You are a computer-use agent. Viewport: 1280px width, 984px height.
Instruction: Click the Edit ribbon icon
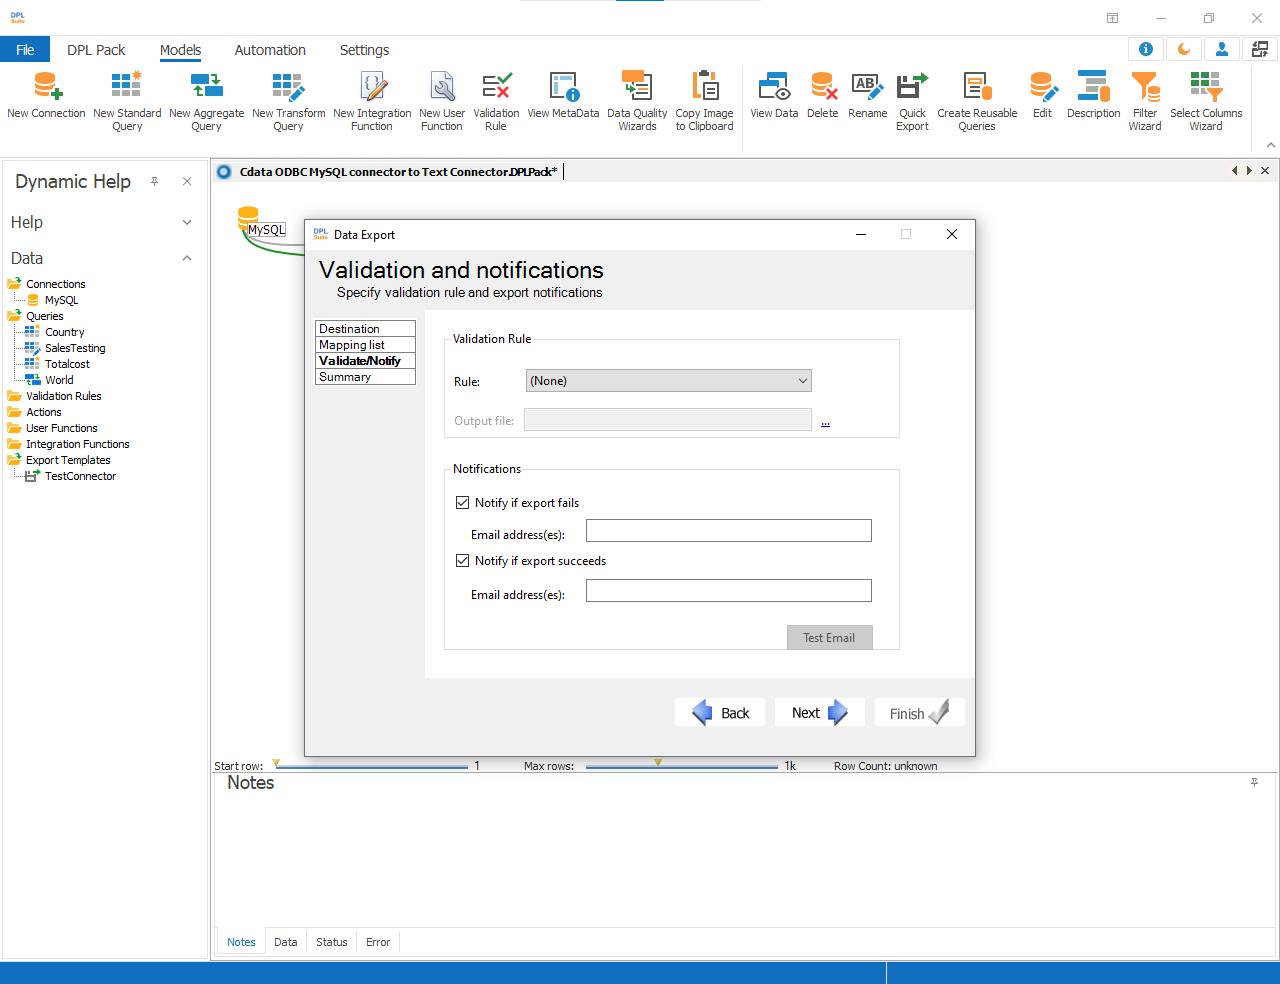point(1042,96)
